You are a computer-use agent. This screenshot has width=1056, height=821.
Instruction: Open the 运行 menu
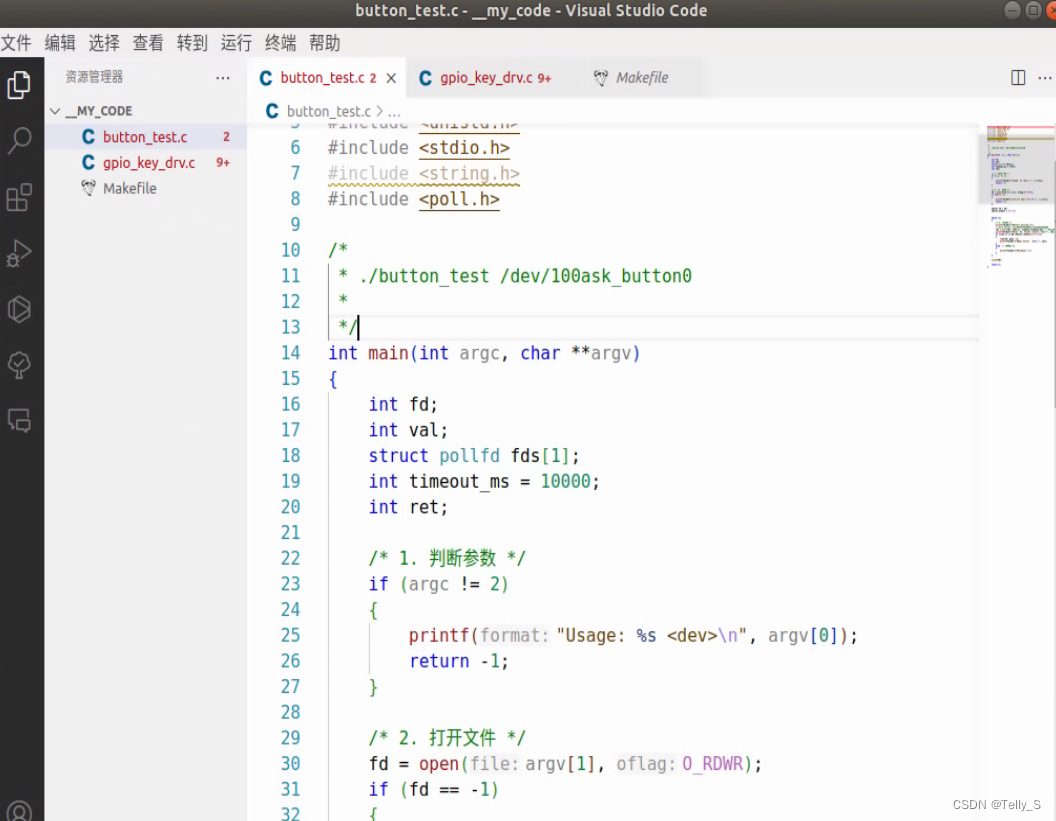point(236,43)
